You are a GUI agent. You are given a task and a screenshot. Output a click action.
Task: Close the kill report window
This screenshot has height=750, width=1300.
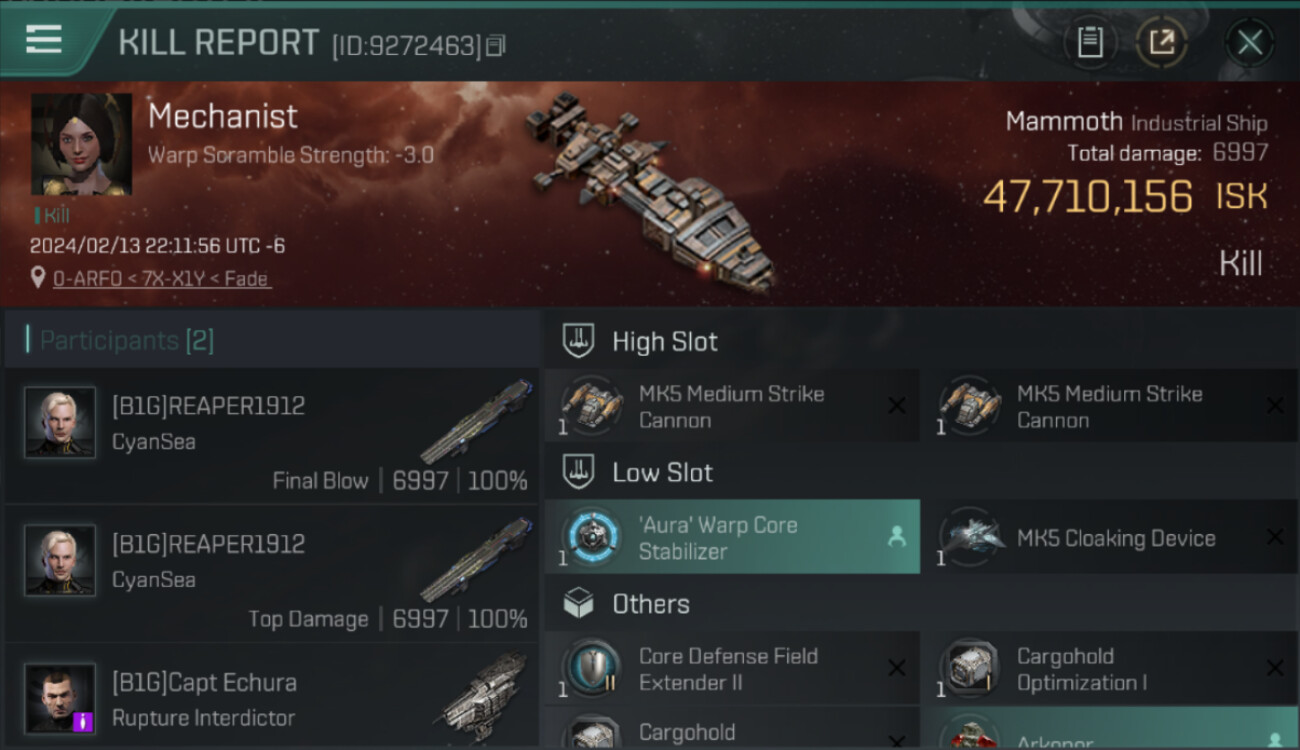coord(1249,42)
